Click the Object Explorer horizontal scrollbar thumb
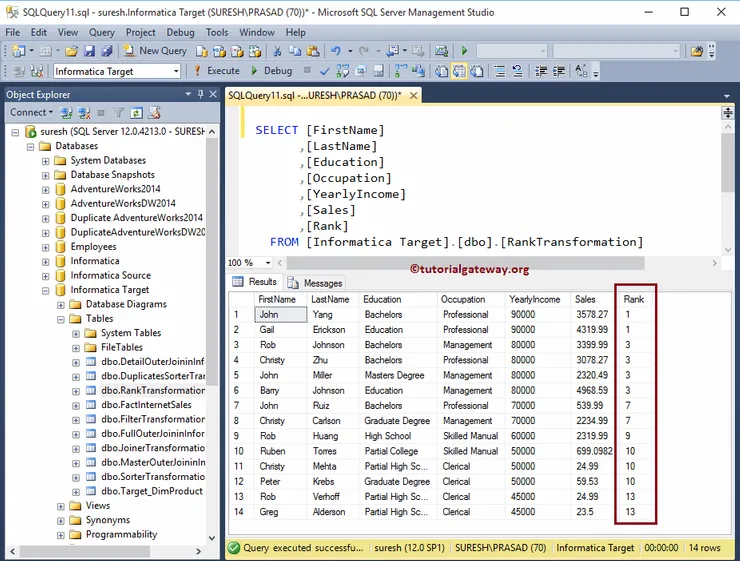 pos(85,551)
